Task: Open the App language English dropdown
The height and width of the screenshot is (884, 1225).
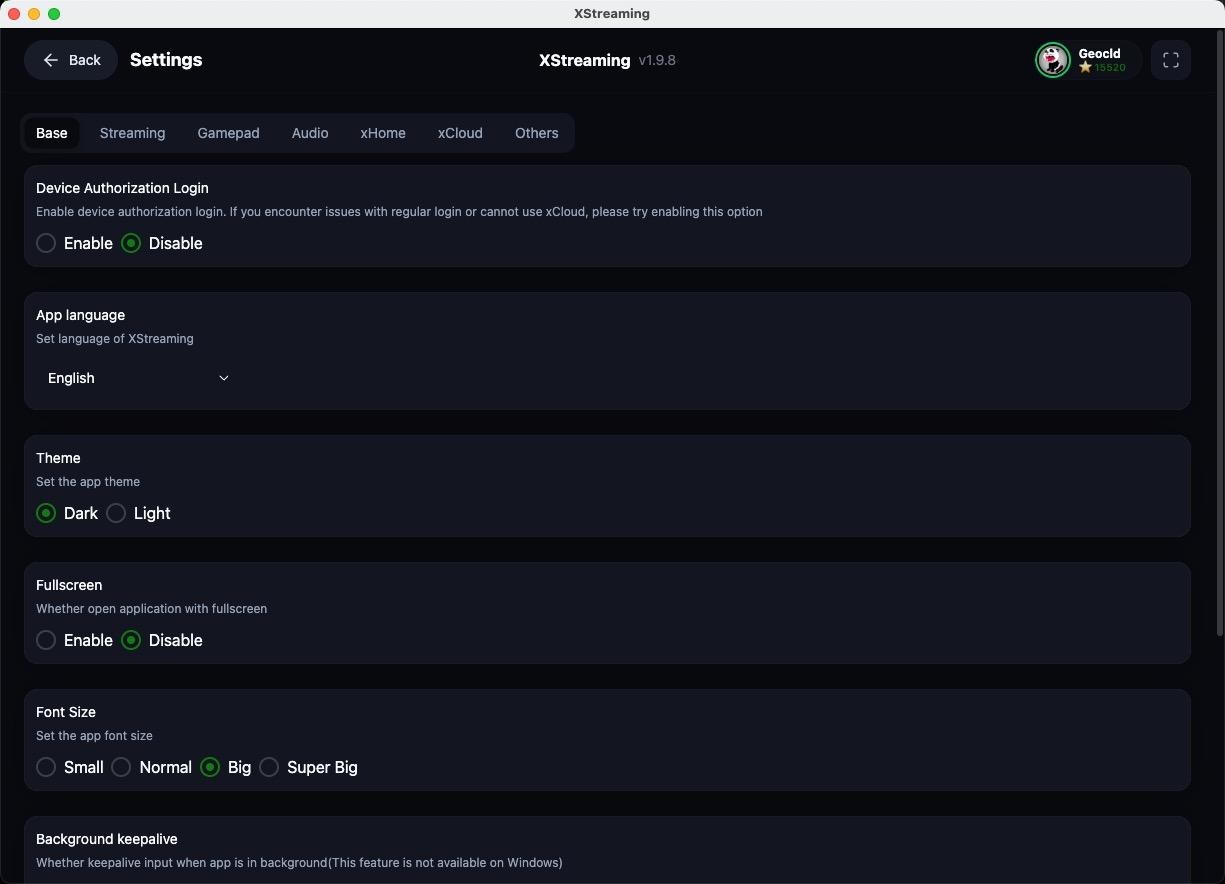Action: 139,378
